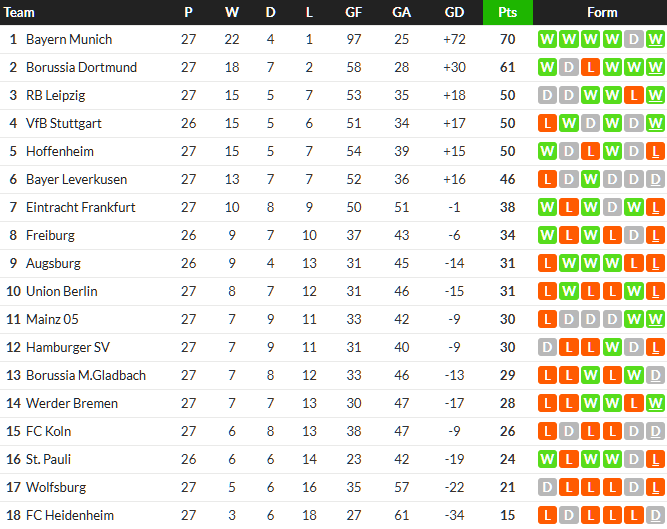The height and width of the screenshot is (529, 667).
Task: Sort by GF column header
Action: [x=354, y=13]
